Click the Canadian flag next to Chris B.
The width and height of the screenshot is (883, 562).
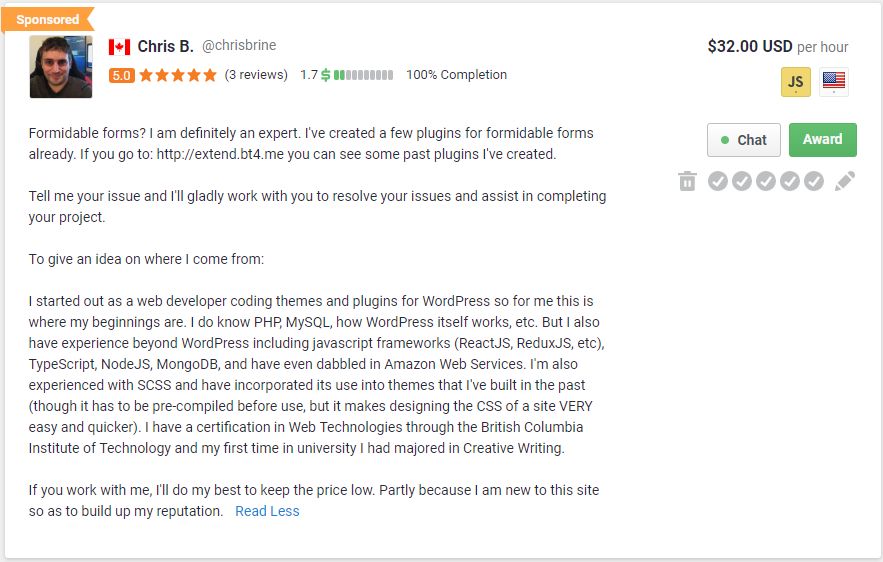click(x=120, y=47)
